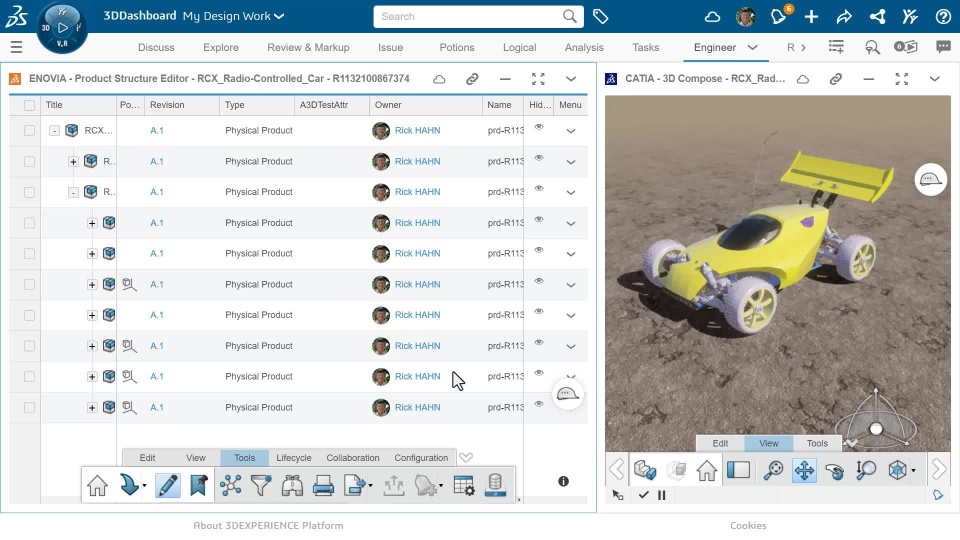The width and height of the screenshot is (960, 540).
Task: Open the network relations icon in ENOVIA toolbar
Action: [231, 485]
